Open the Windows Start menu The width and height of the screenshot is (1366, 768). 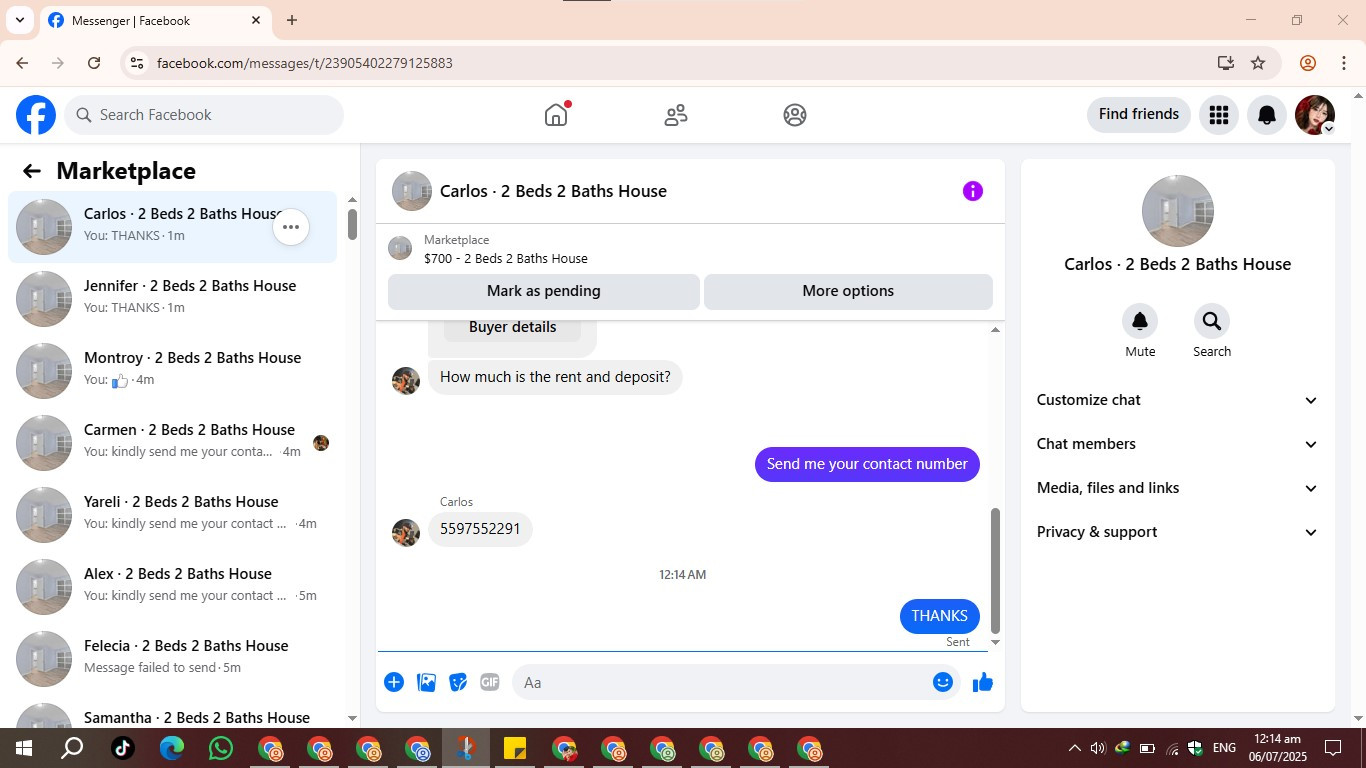click(x=24, y=748)
